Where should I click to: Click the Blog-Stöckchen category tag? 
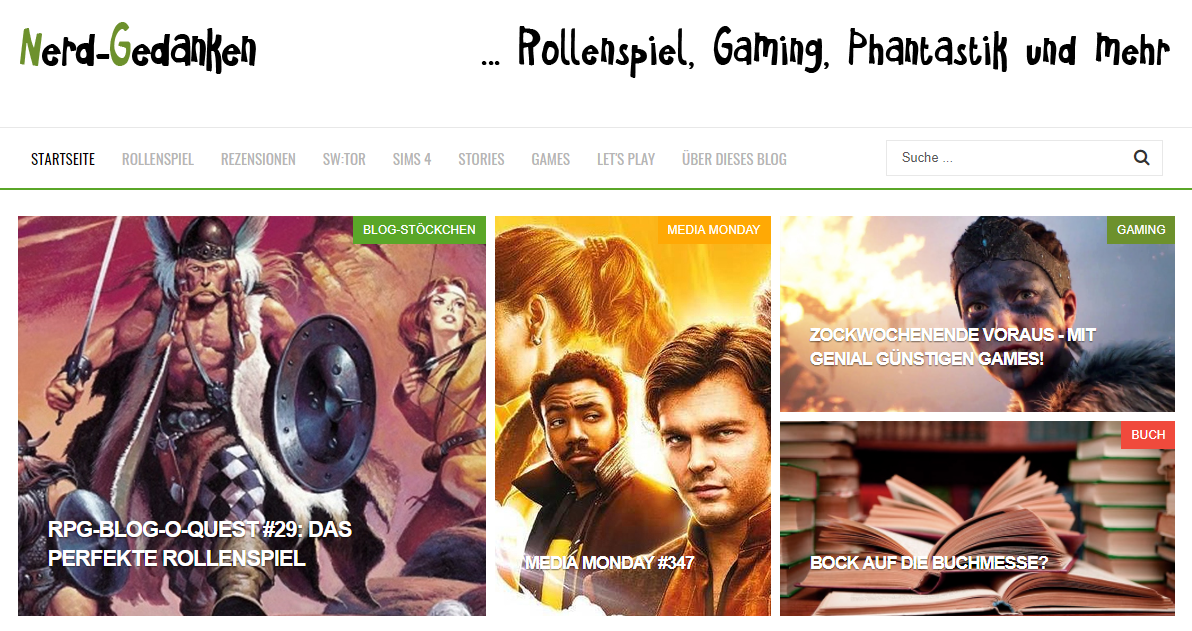coord(419,230)
